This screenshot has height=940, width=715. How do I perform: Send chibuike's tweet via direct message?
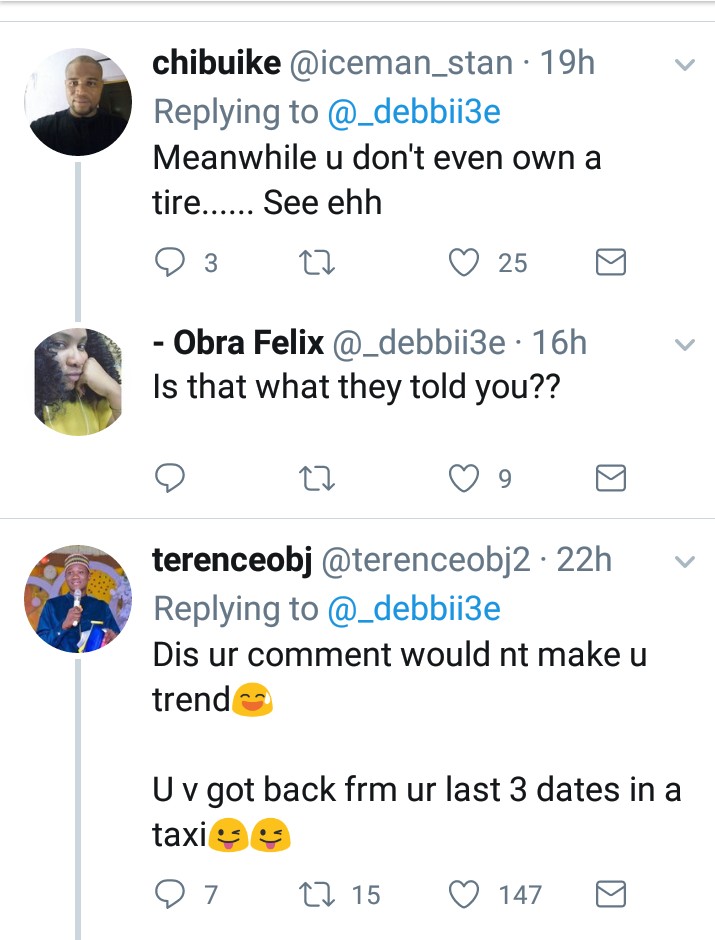610,263
